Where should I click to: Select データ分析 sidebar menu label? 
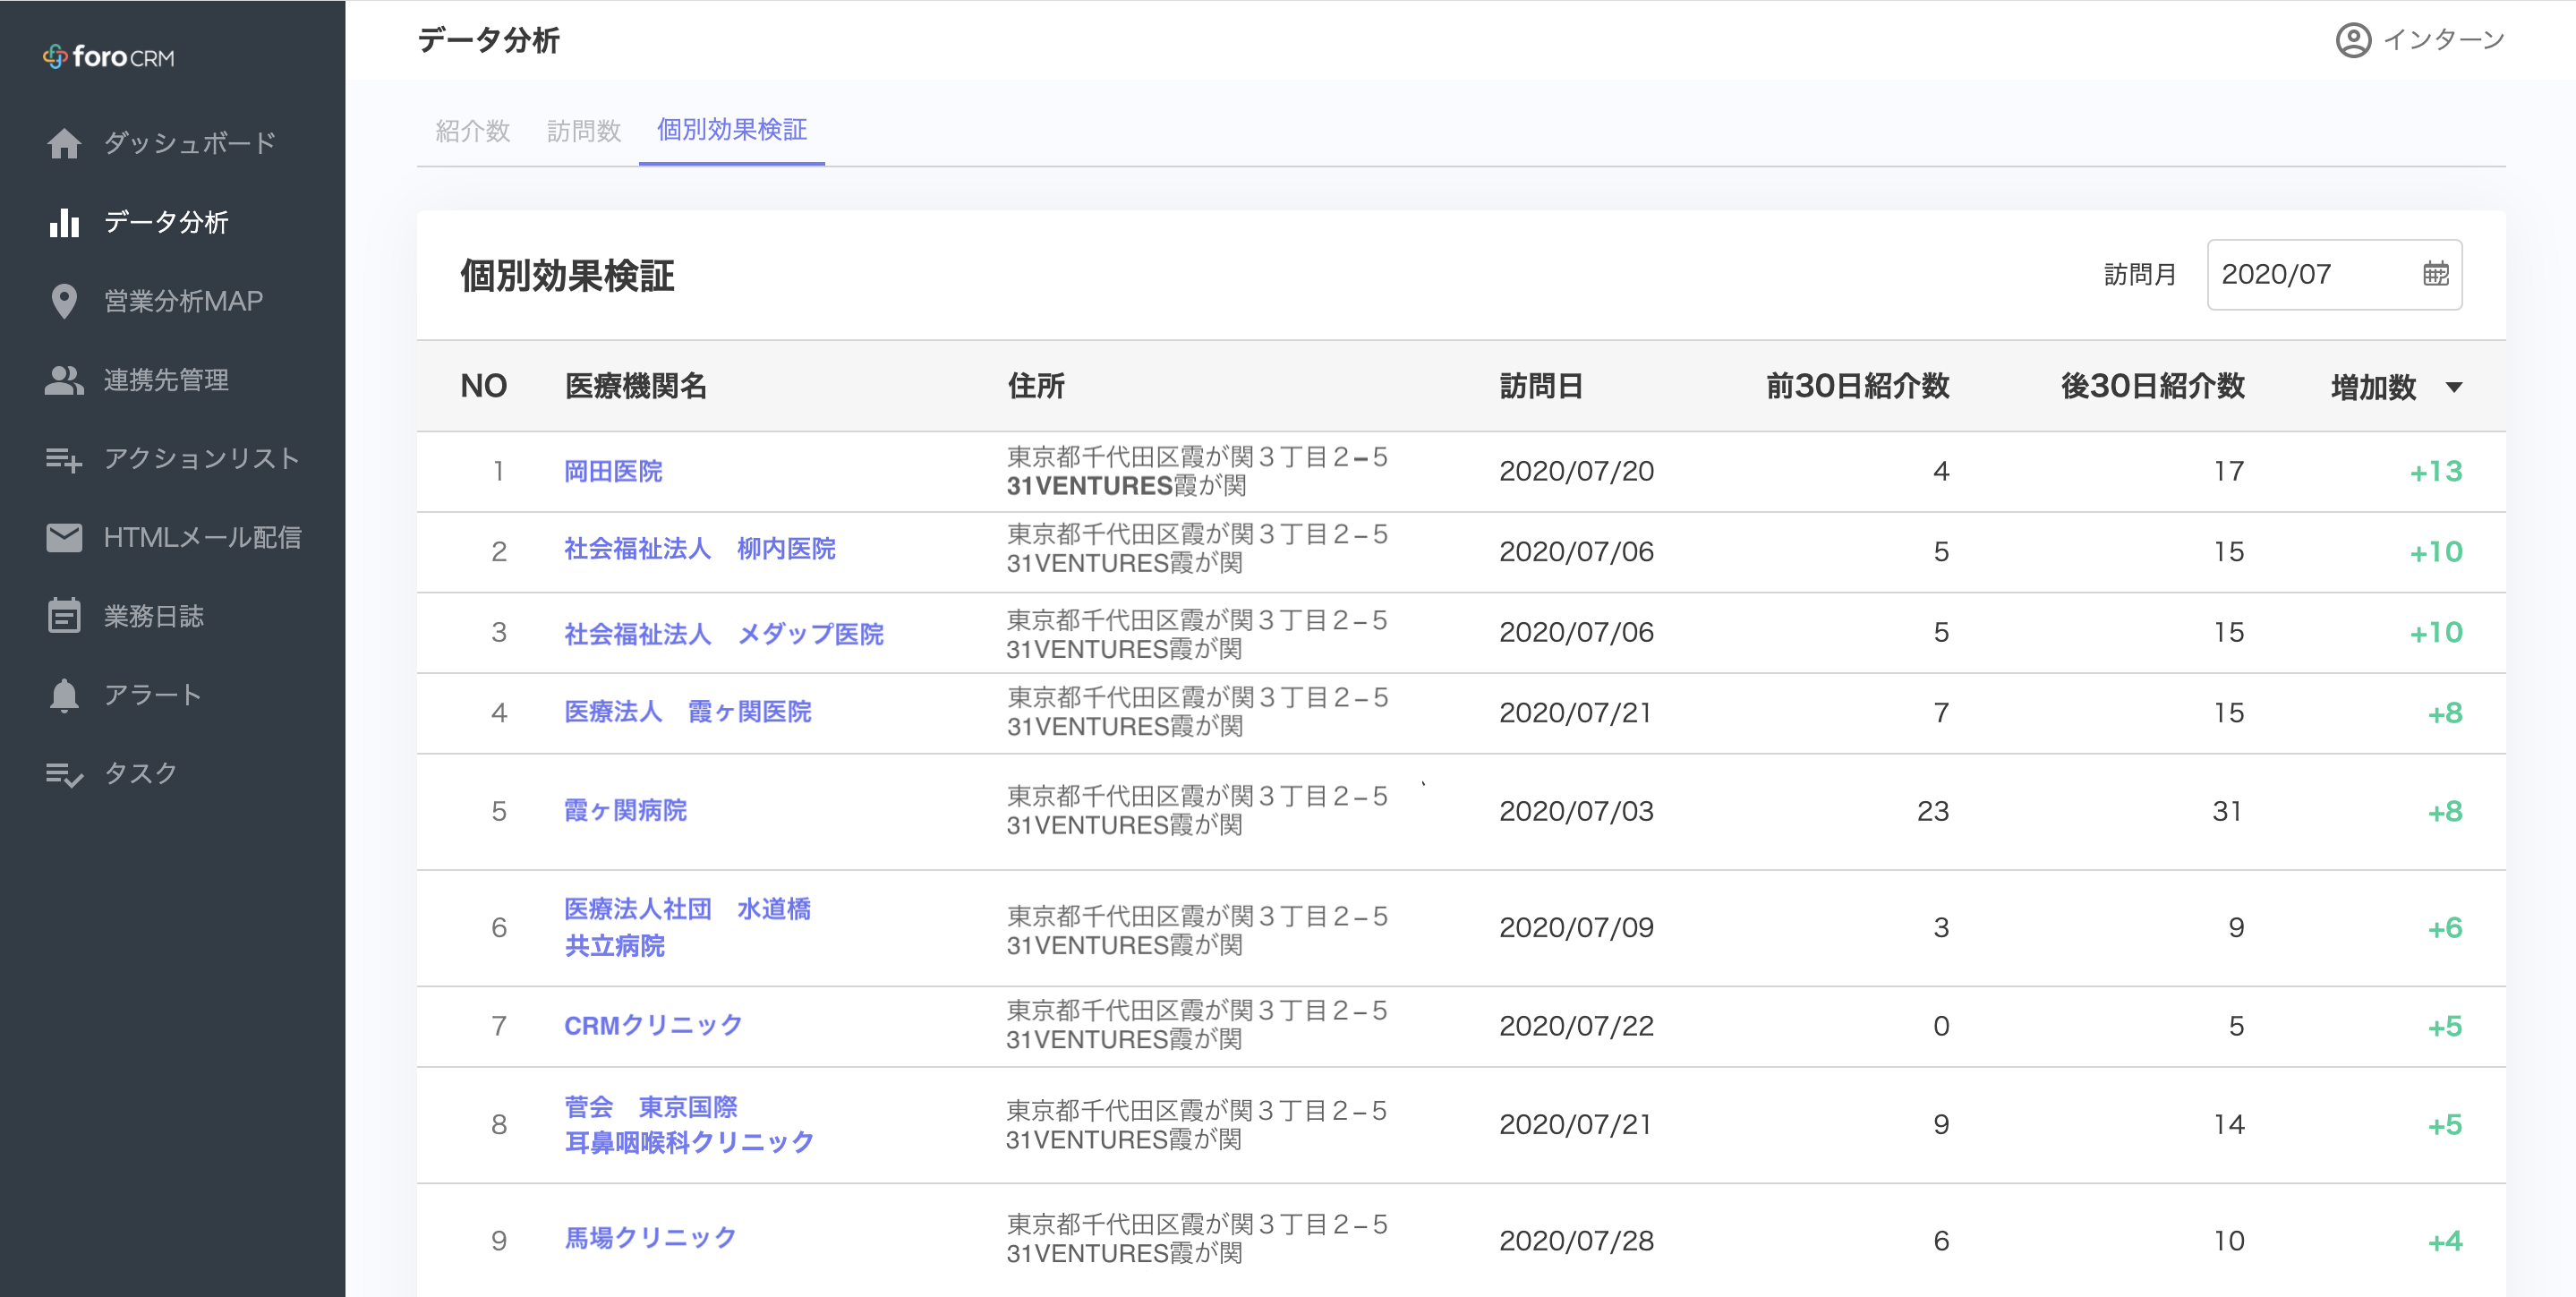(x=166, y=222)
